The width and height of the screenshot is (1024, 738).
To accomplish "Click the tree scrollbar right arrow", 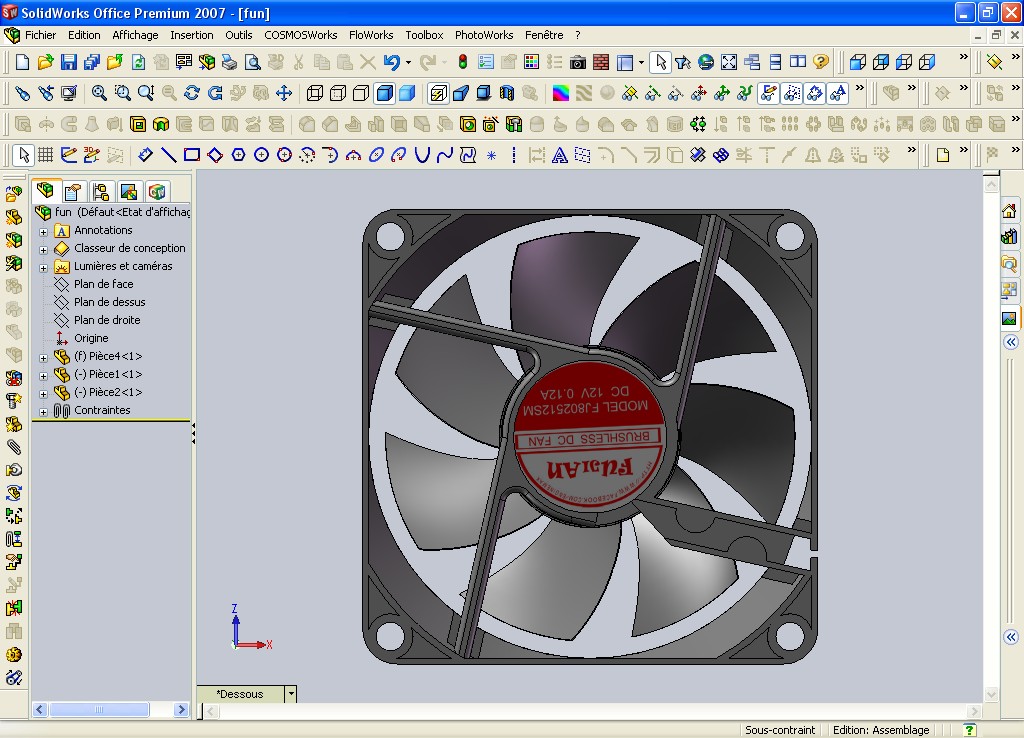I will pos(182,709).
